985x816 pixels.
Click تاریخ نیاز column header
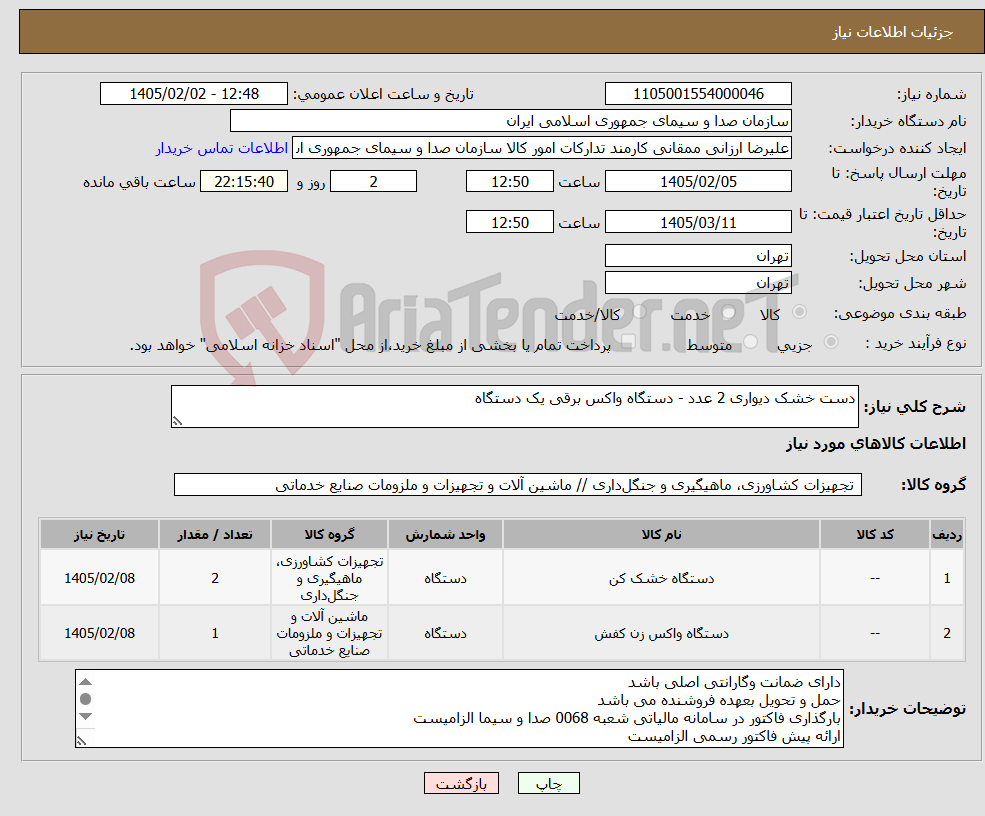[99, 535]
